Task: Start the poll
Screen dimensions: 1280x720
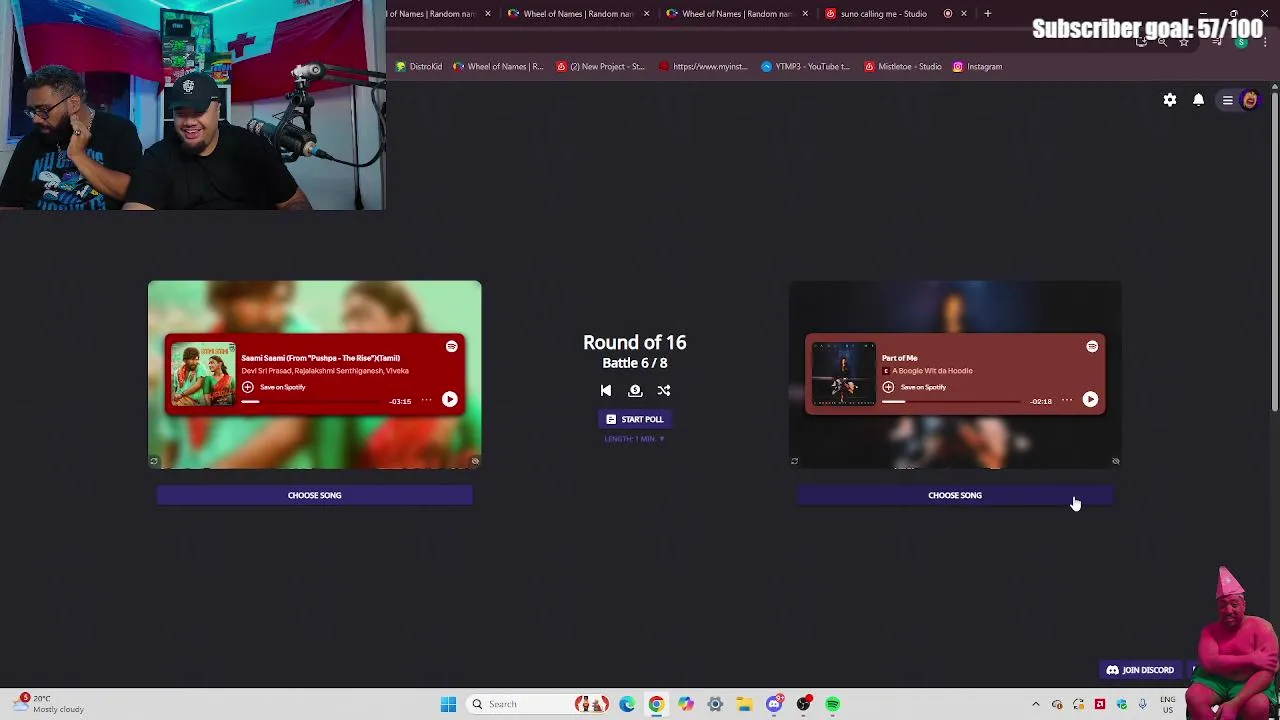Action: click(x=635, y=419)
